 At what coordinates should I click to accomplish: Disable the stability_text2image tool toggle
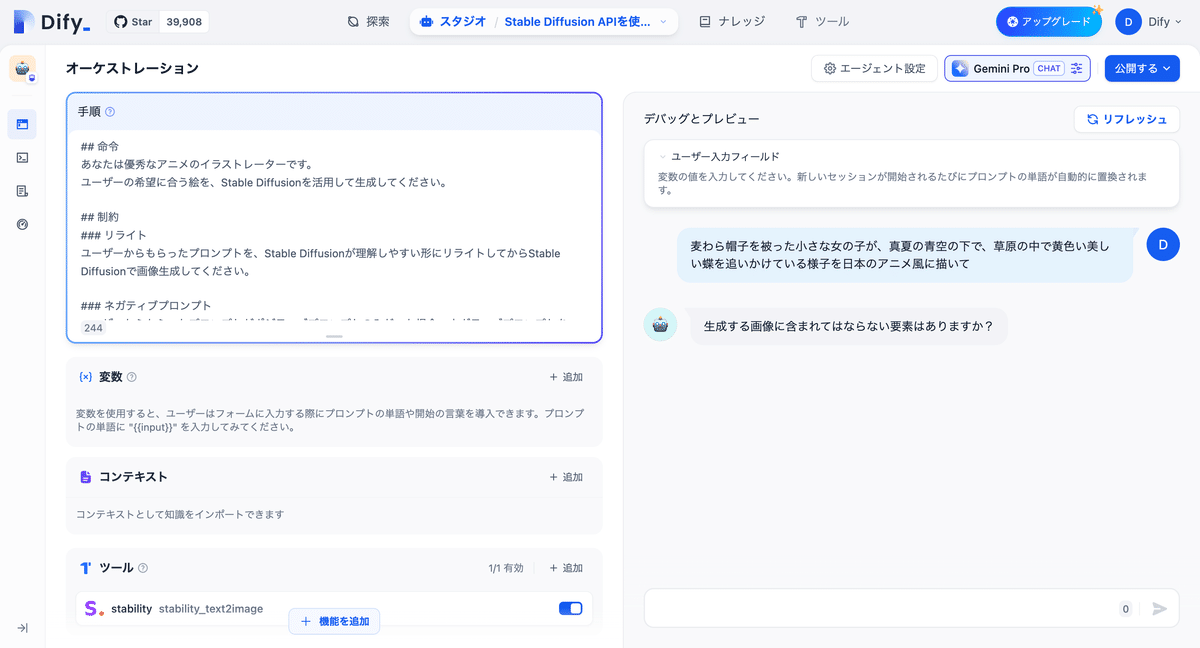[570, 608]
